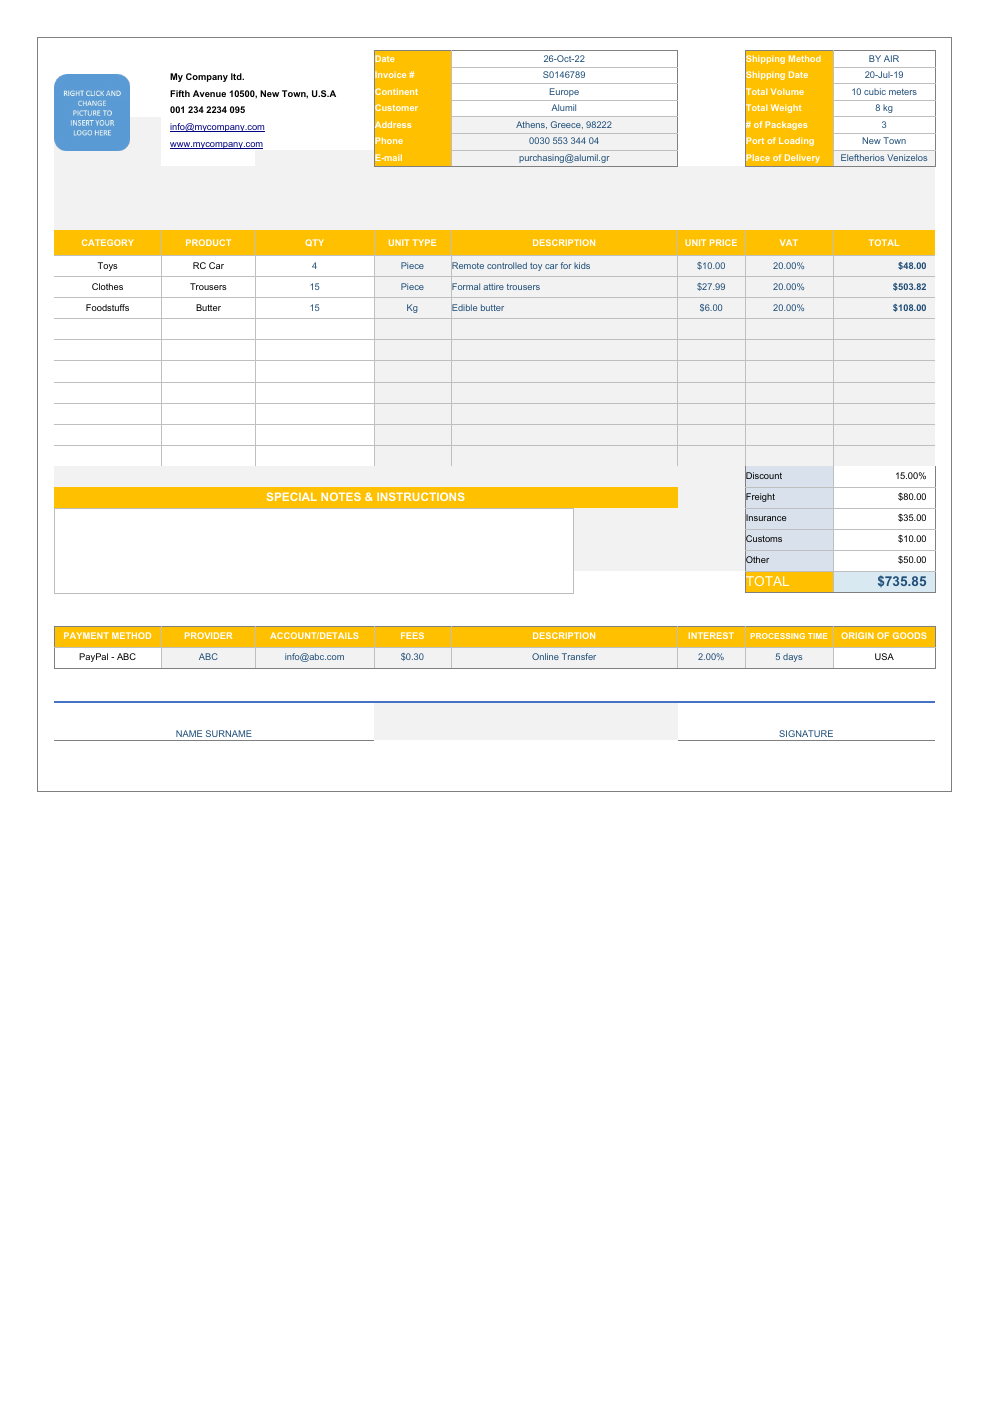The image size is (993, 1404).
Task: Select unit price $27.99
Action: (x=711, y=287)
